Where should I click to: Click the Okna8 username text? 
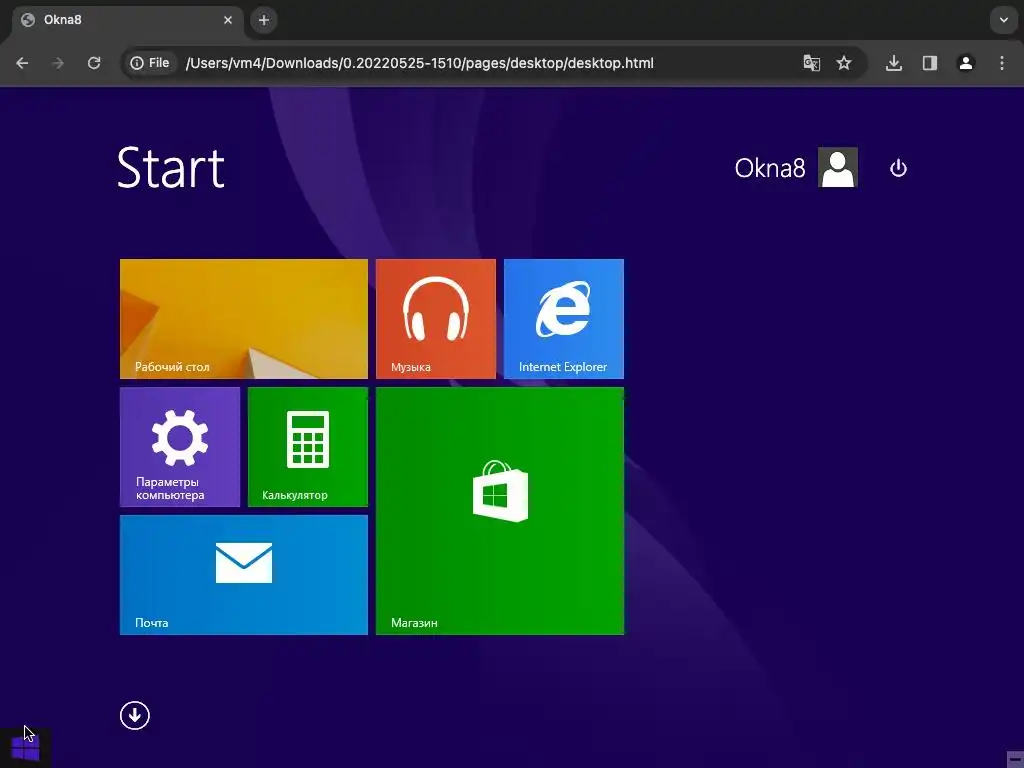770,168
